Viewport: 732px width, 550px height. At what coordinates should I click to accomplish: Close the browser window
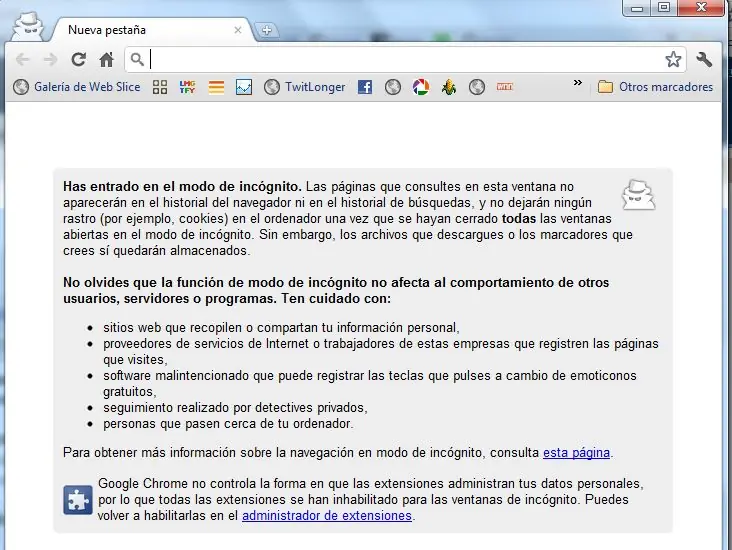point(701,8)
